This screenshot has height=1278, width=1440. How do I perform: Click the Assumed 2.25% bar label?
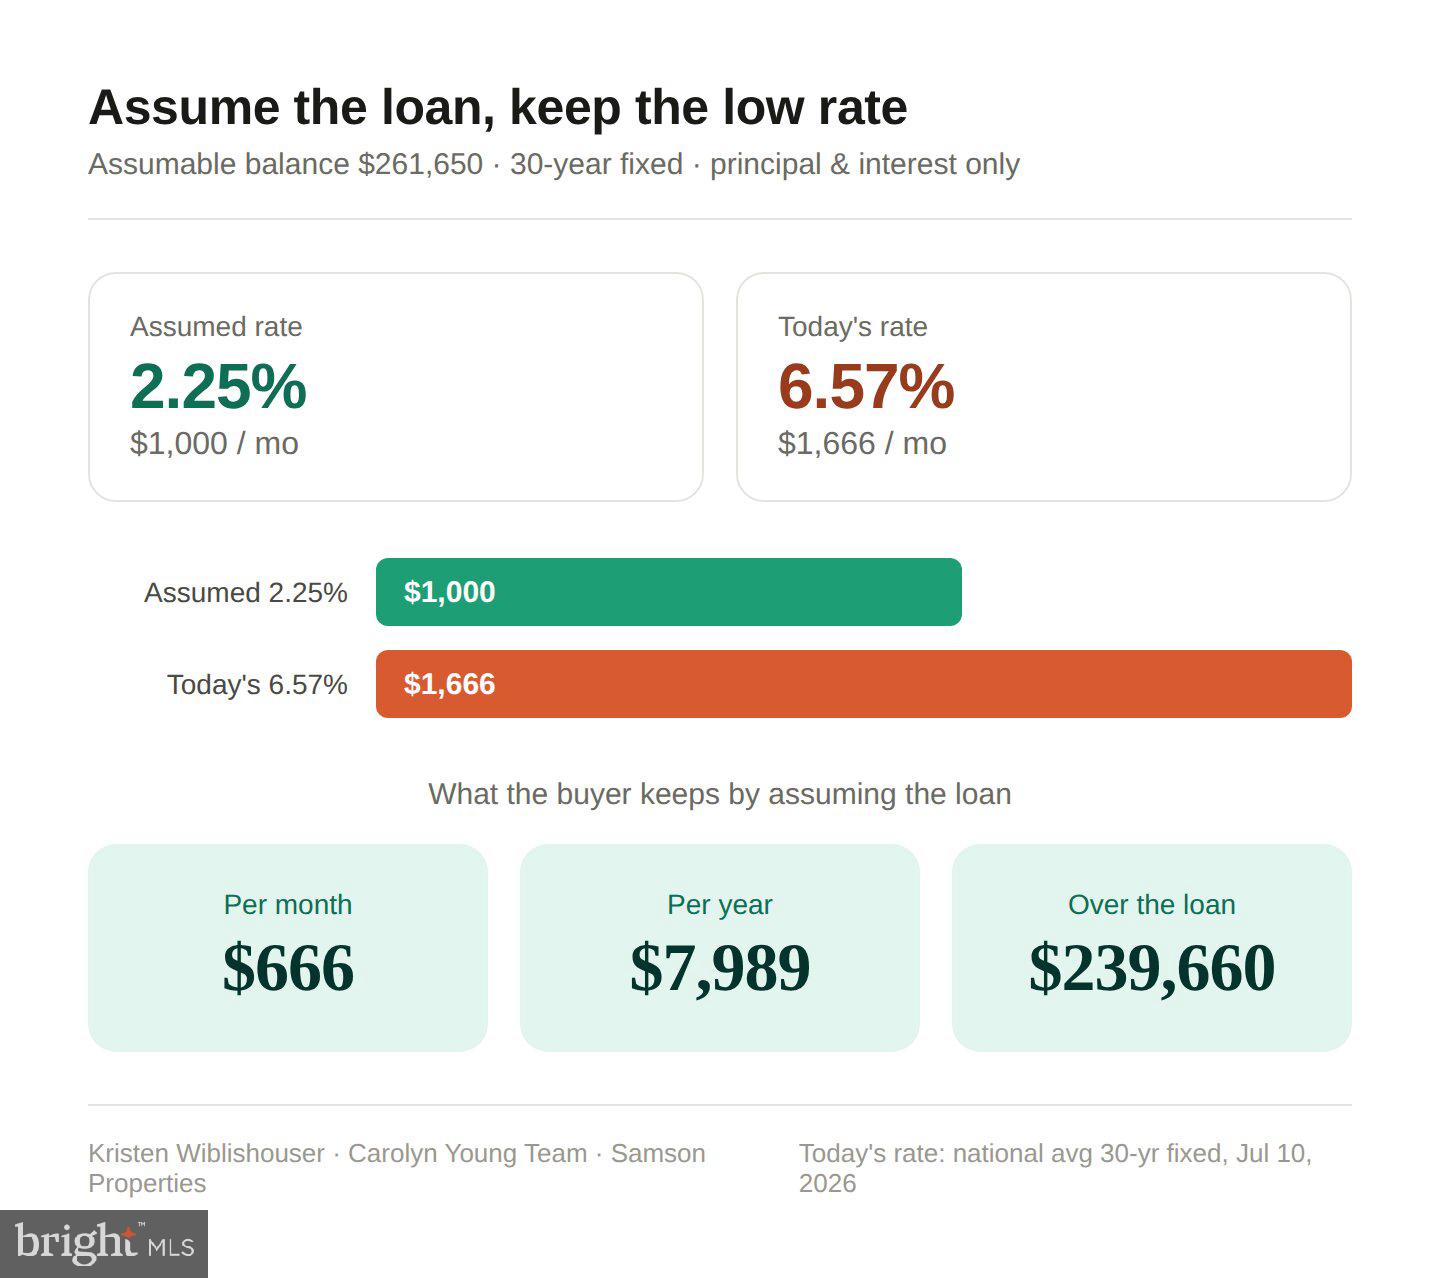(x=246, y=593)
